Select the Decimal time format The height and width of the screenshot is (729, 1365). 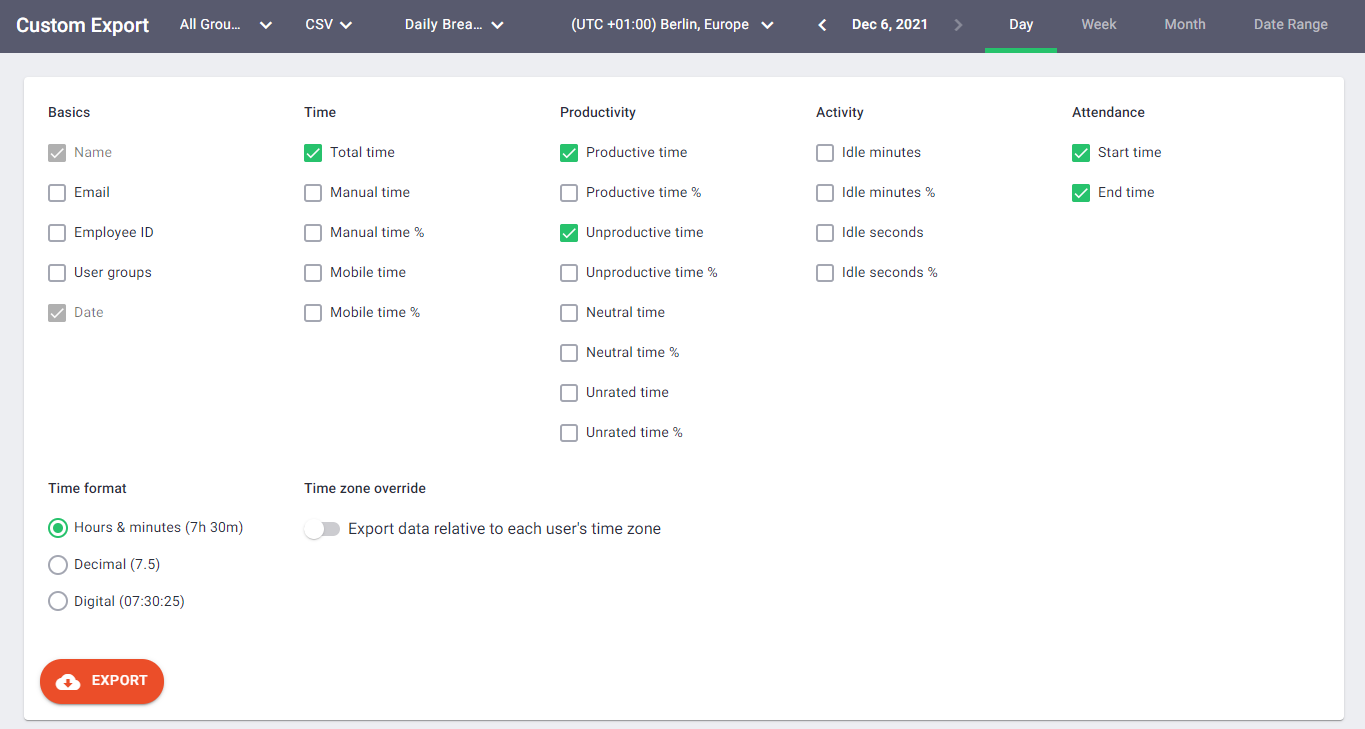57,564
